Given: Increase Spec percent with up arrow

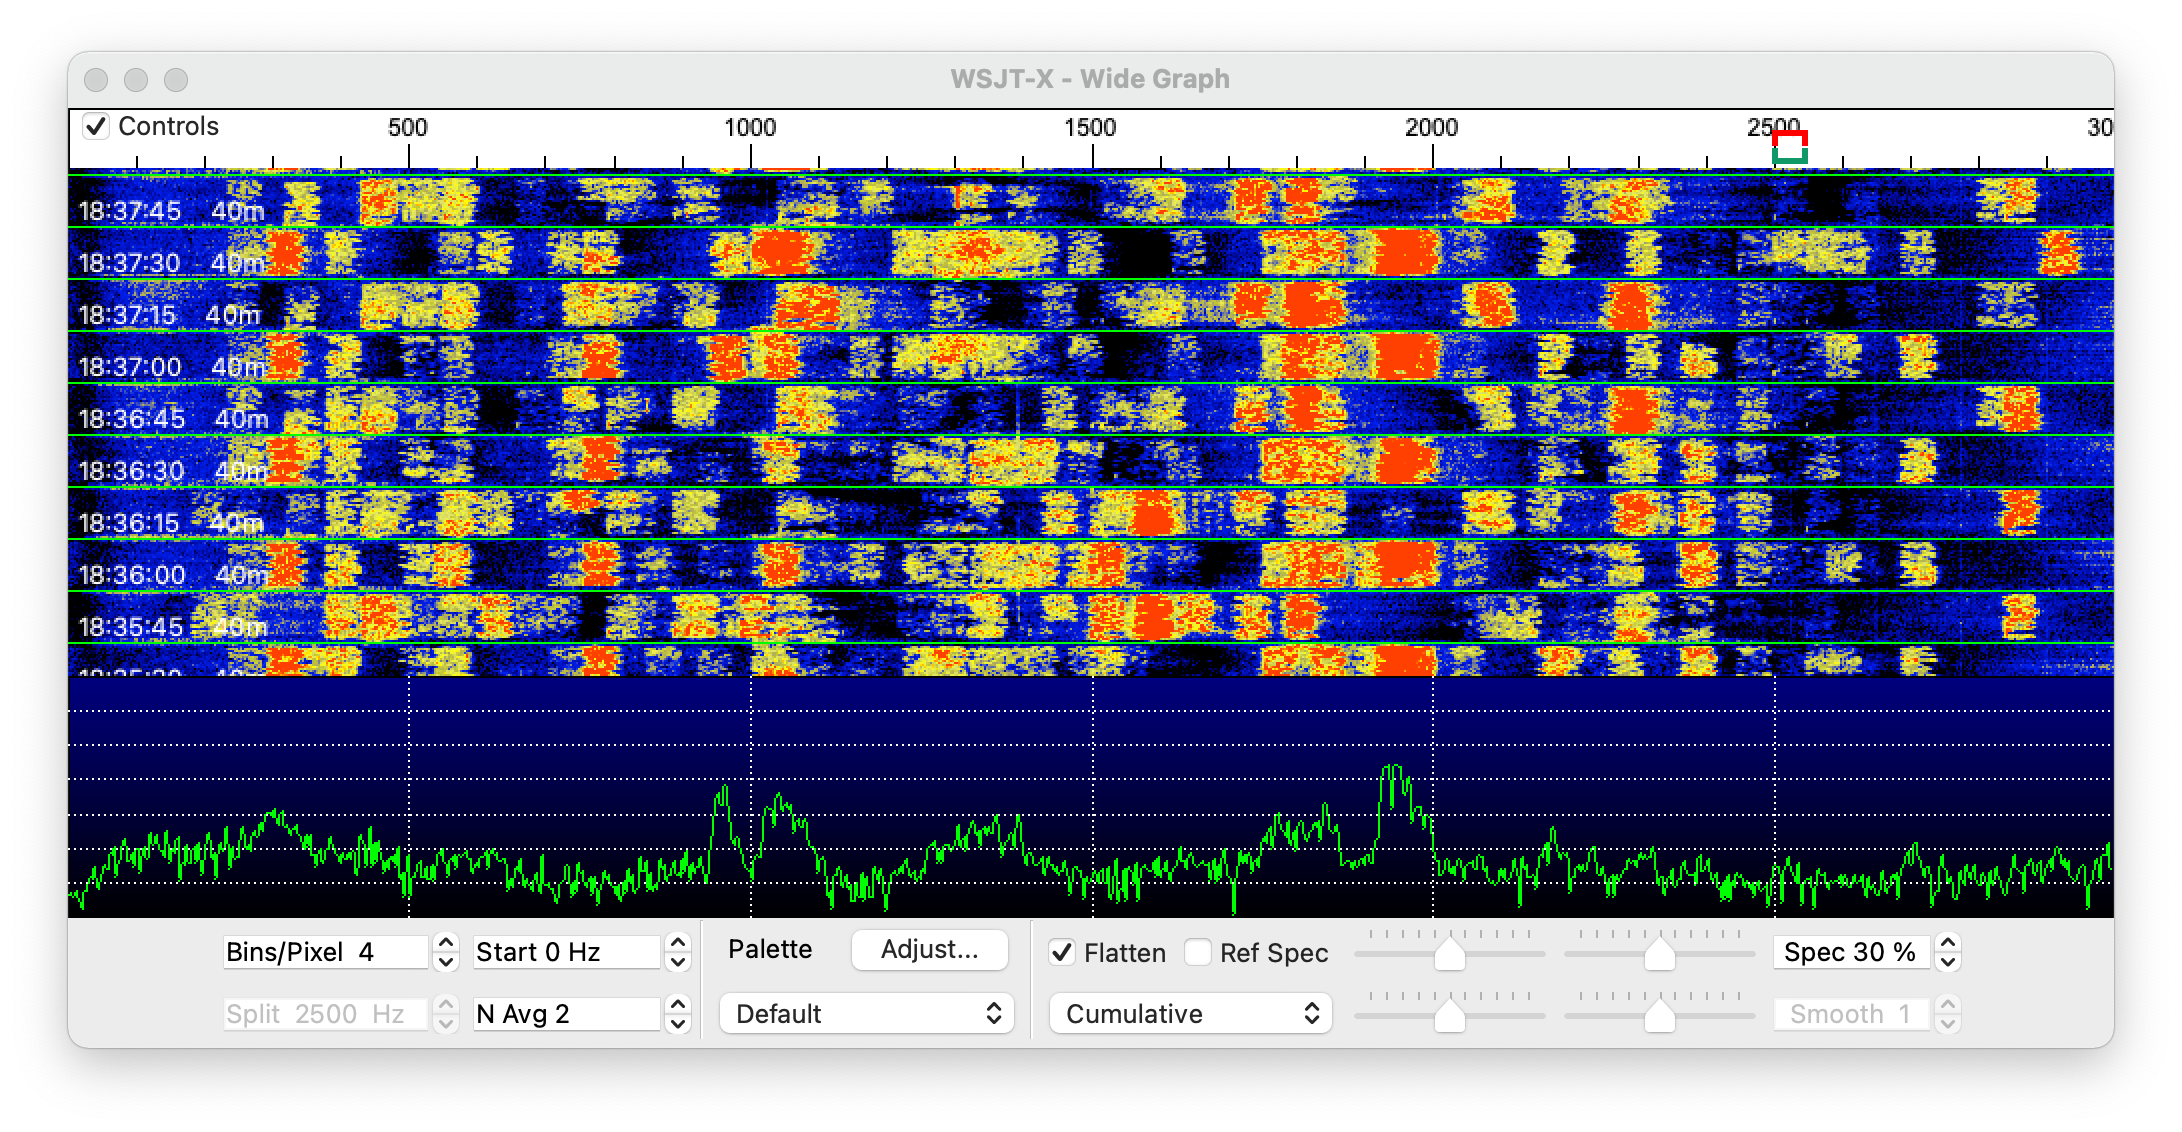Looking at the screenshot, I should (x=1947, y=943).
